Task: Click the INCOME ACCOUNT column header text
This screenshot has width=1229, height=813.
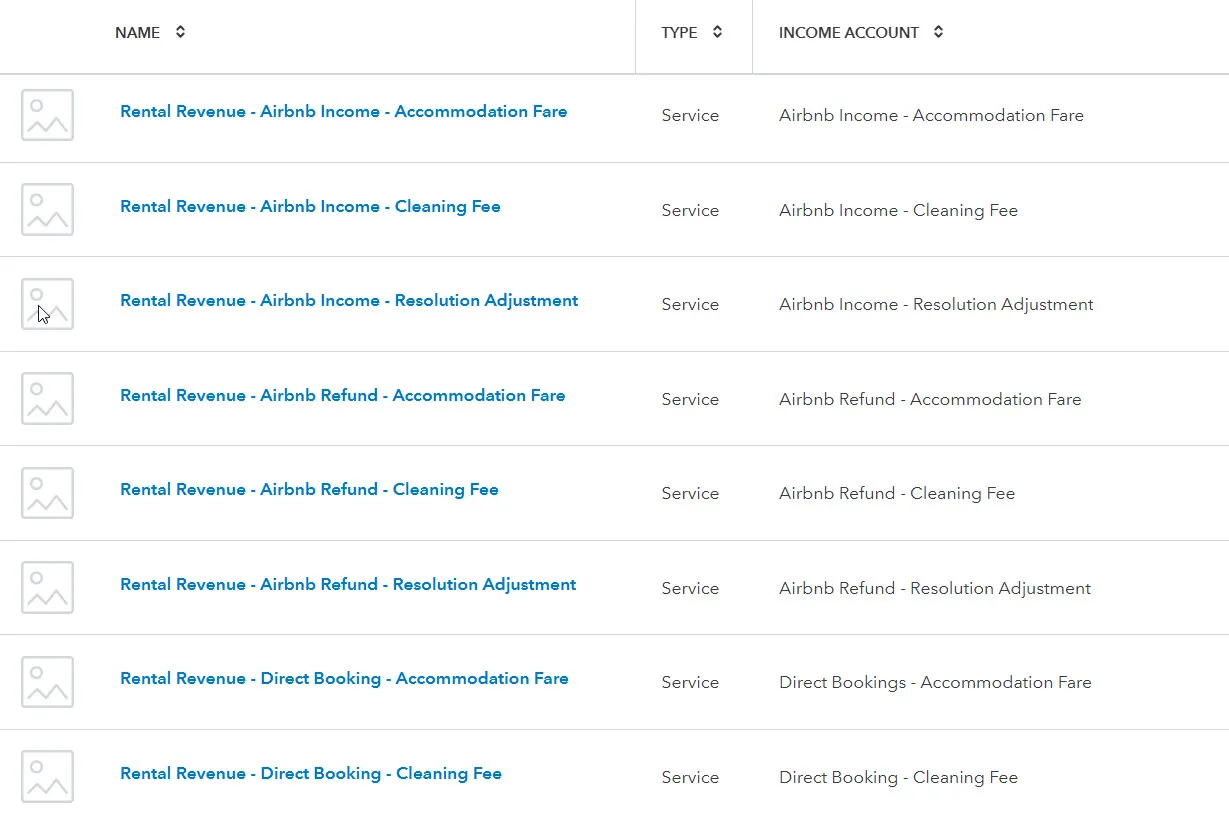Action: (848, 33)
